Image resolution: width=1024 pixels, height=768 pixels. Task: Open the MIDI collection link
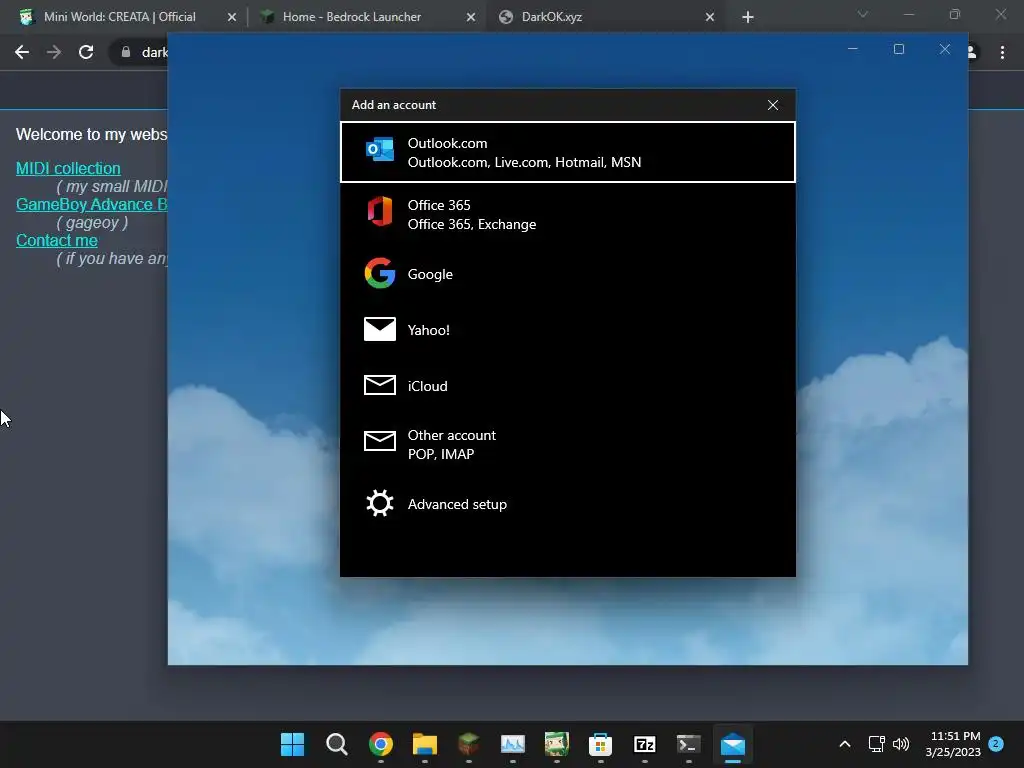(x=68, y=168)
